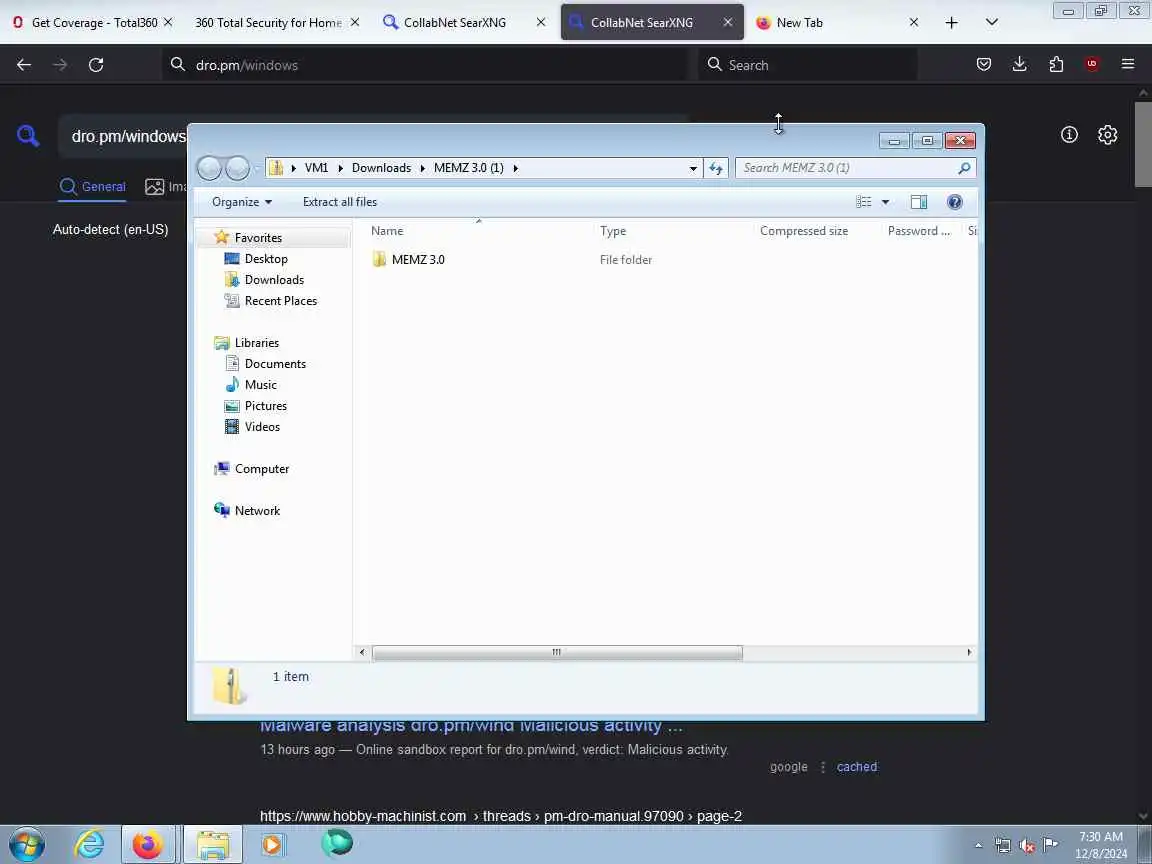Refresh the MEMZ 3.0 (1) folder view
The image size is (1152, 864).
(x=716, y=168)
